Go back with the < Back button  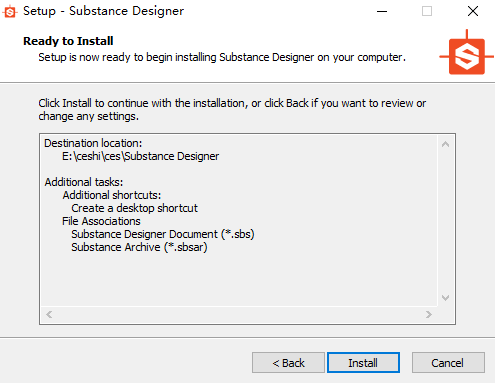coord(288,362)
